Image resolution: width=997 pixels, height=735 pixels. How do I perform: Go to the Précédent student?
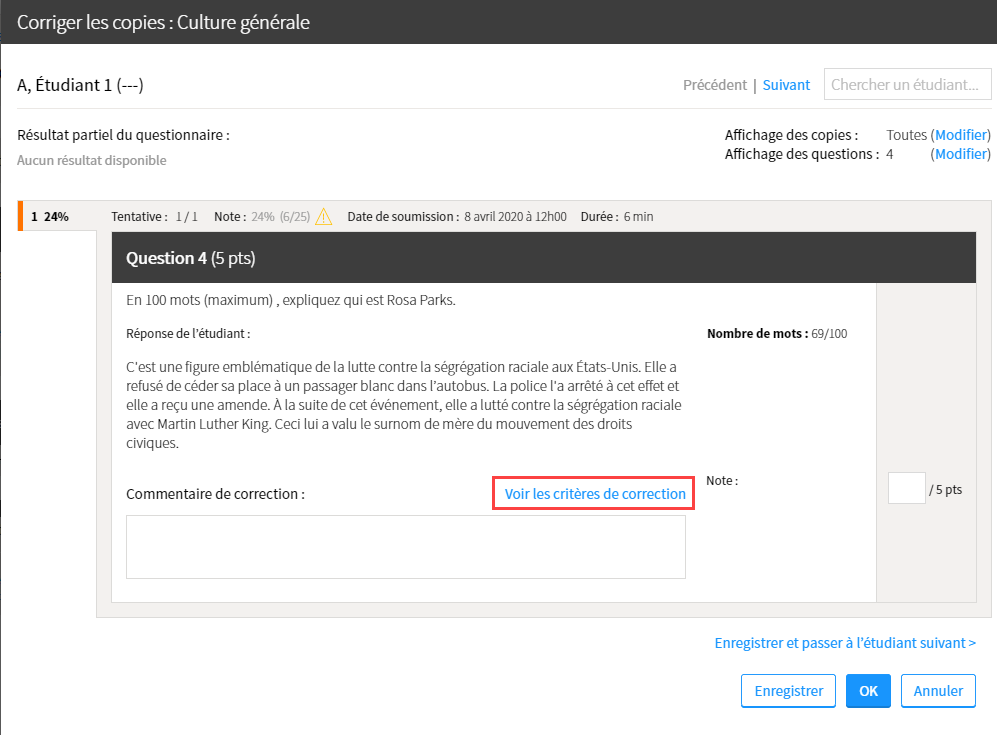click(715, 85)
